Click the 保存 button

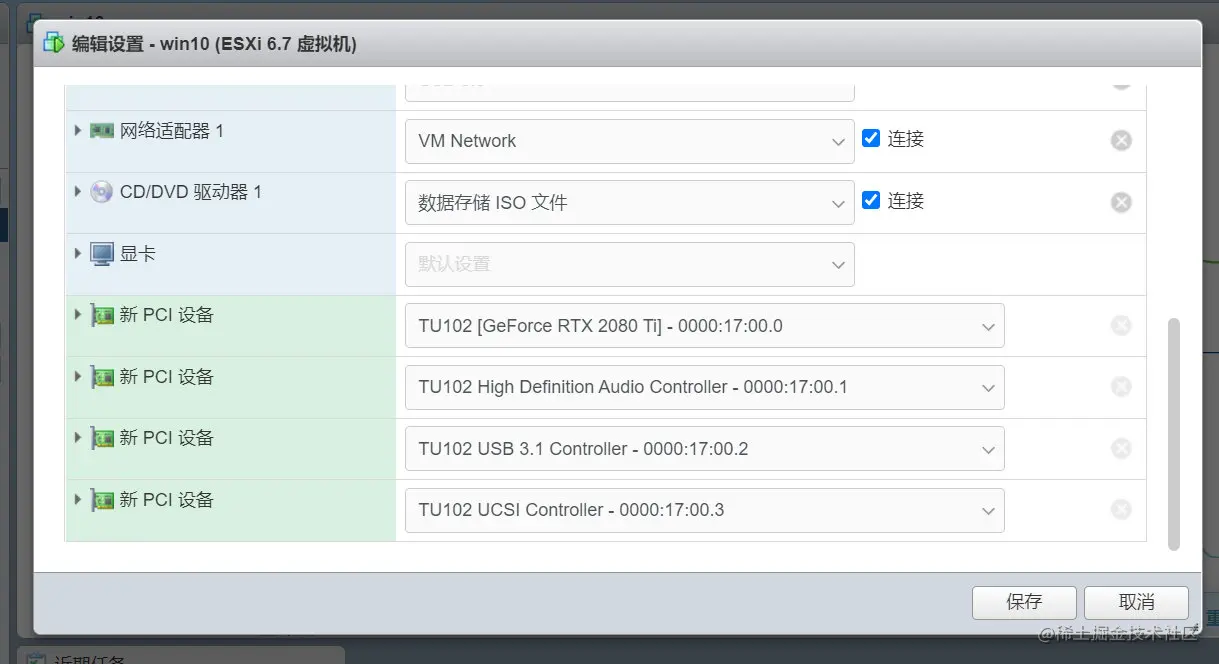pos(1024,602)
